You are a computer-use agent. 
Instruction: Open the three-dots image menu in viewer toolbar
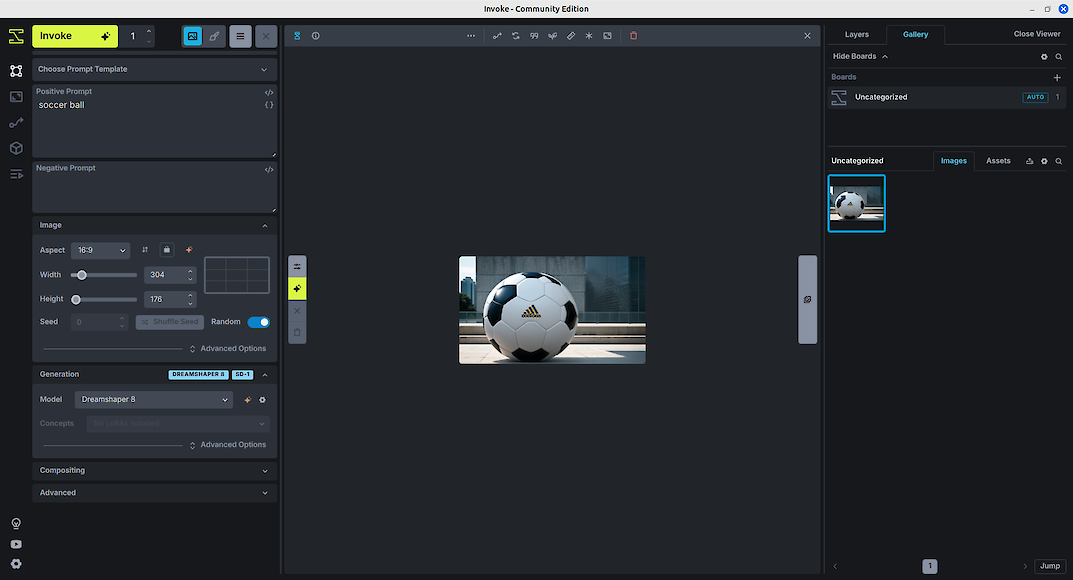click(471, 36)
